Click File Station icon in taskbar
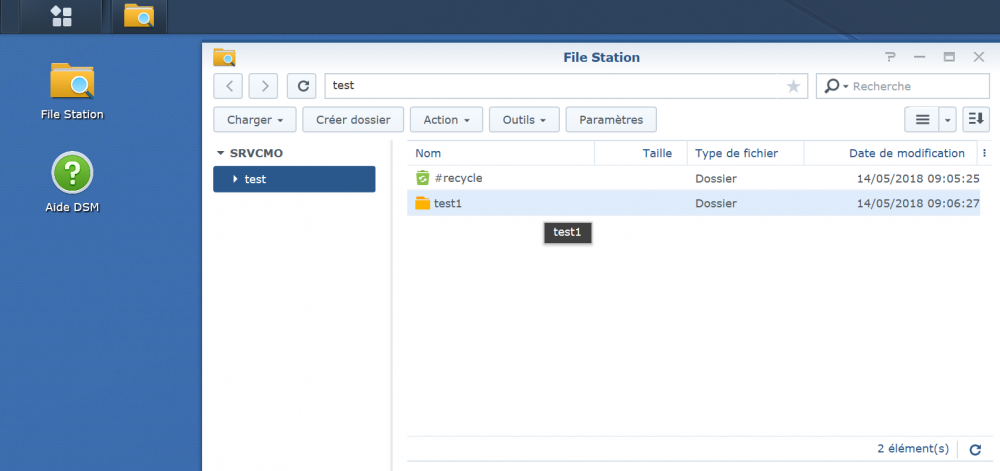Image resolution: width=1000 pixels, height=471 pixels. 139,16
